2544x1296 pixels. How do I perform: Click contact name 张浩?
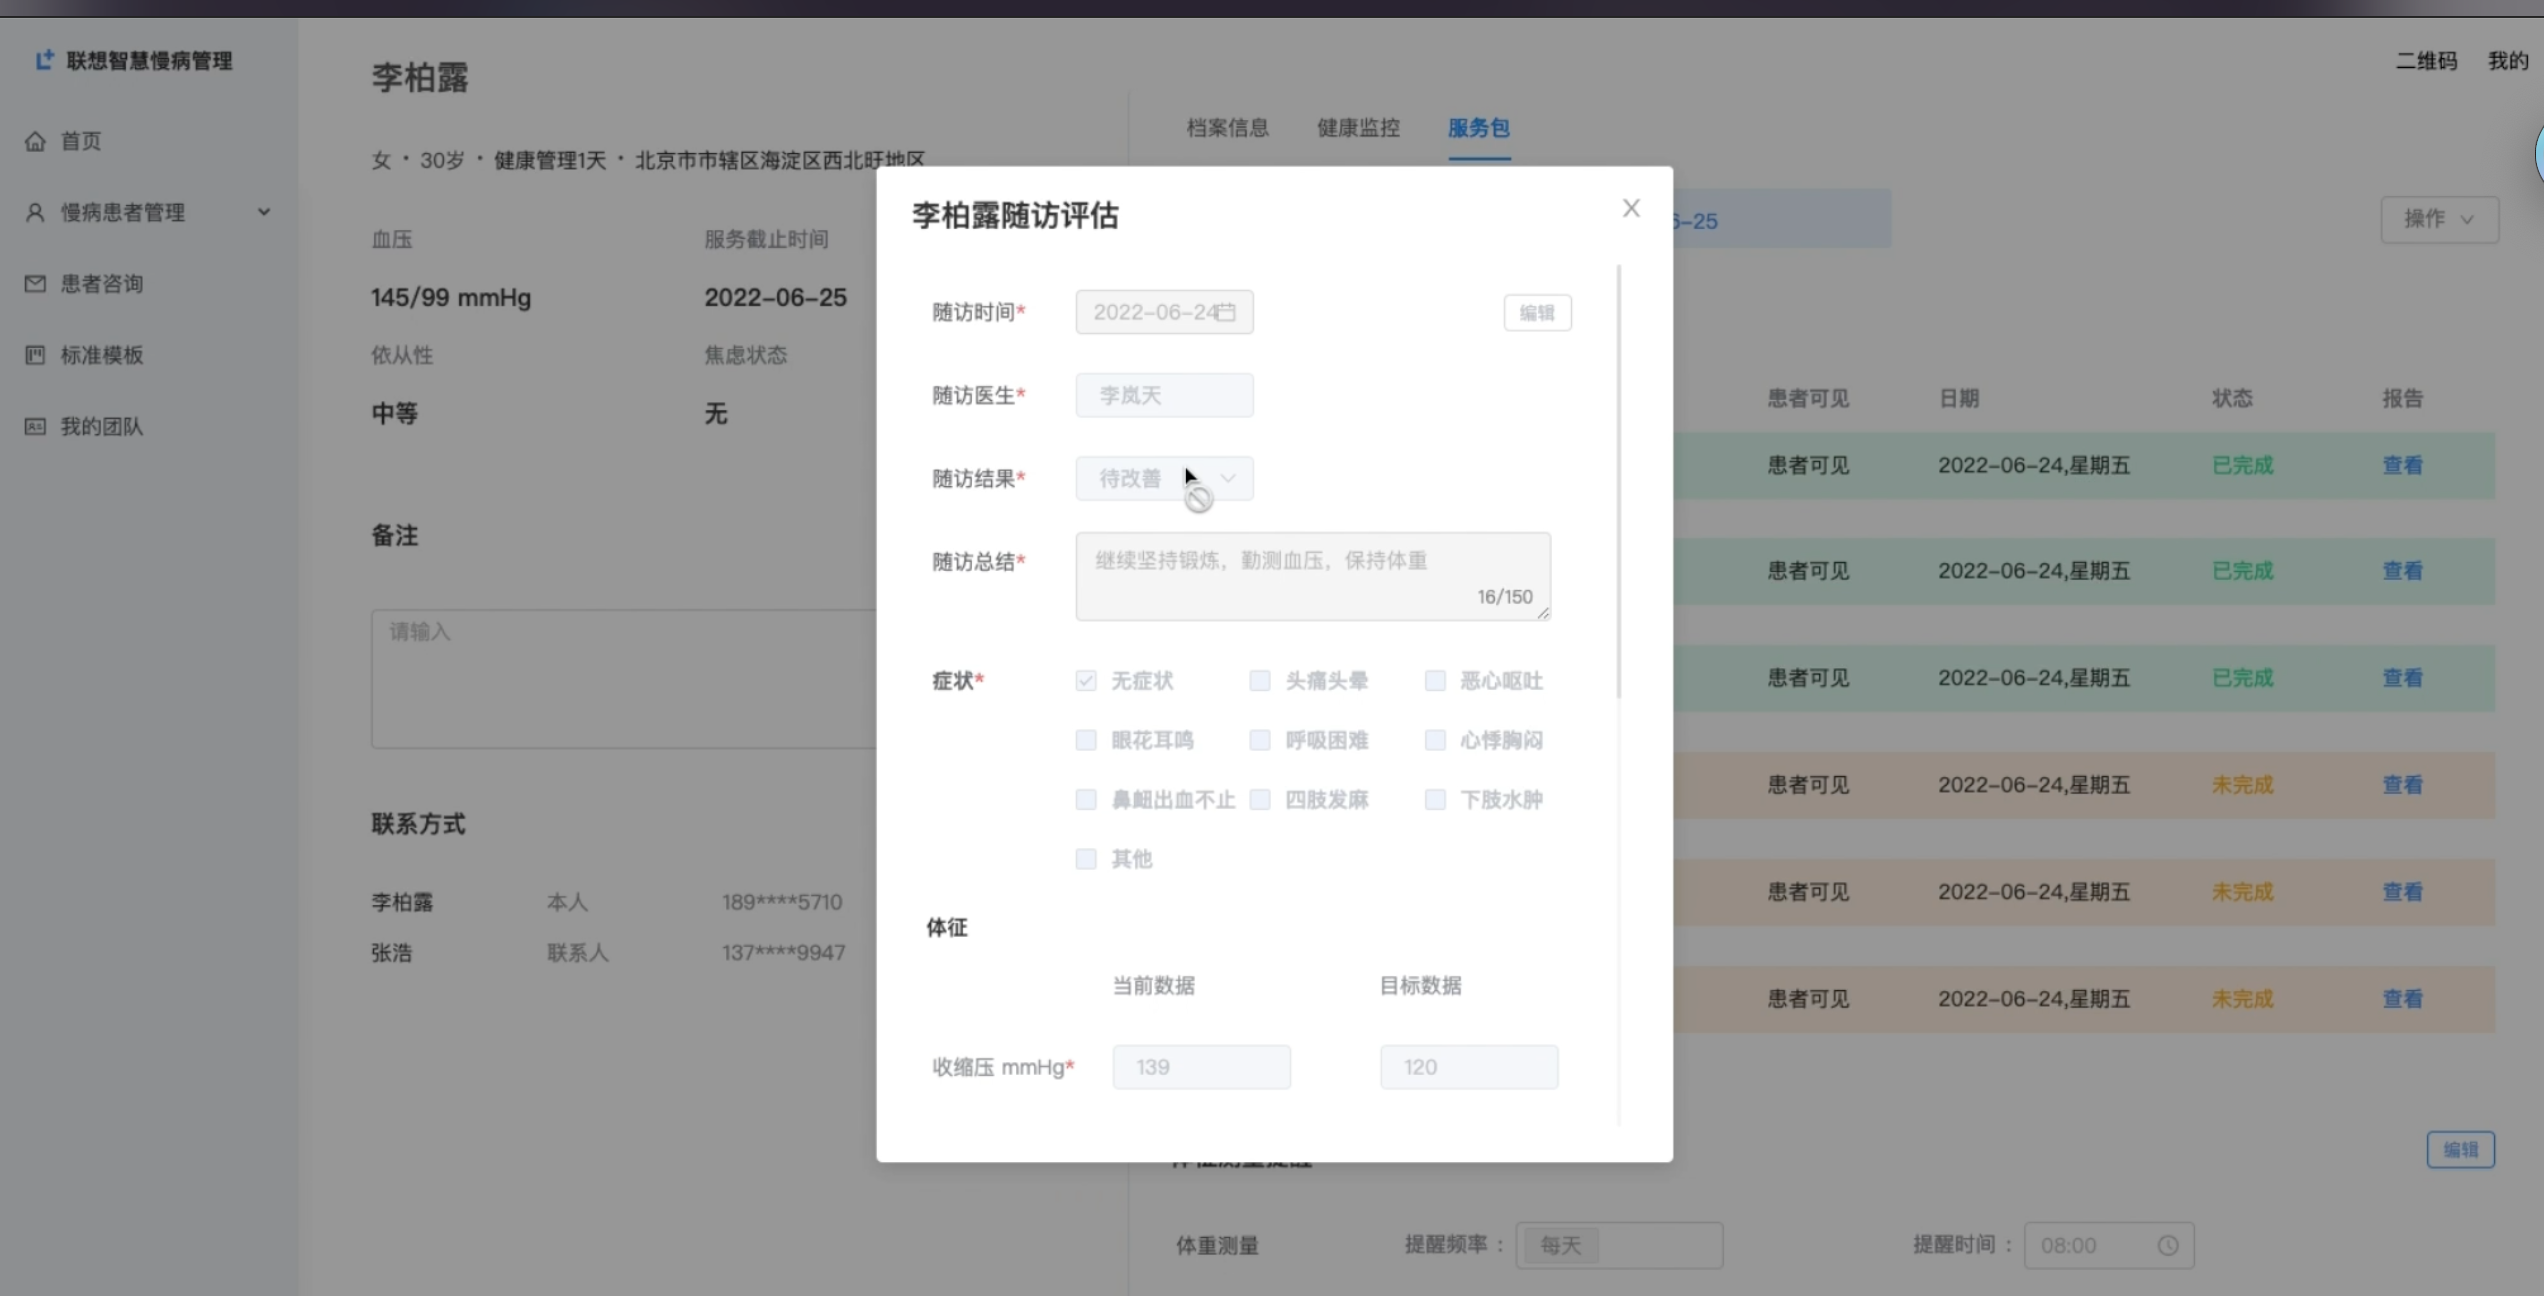point(391,953)
